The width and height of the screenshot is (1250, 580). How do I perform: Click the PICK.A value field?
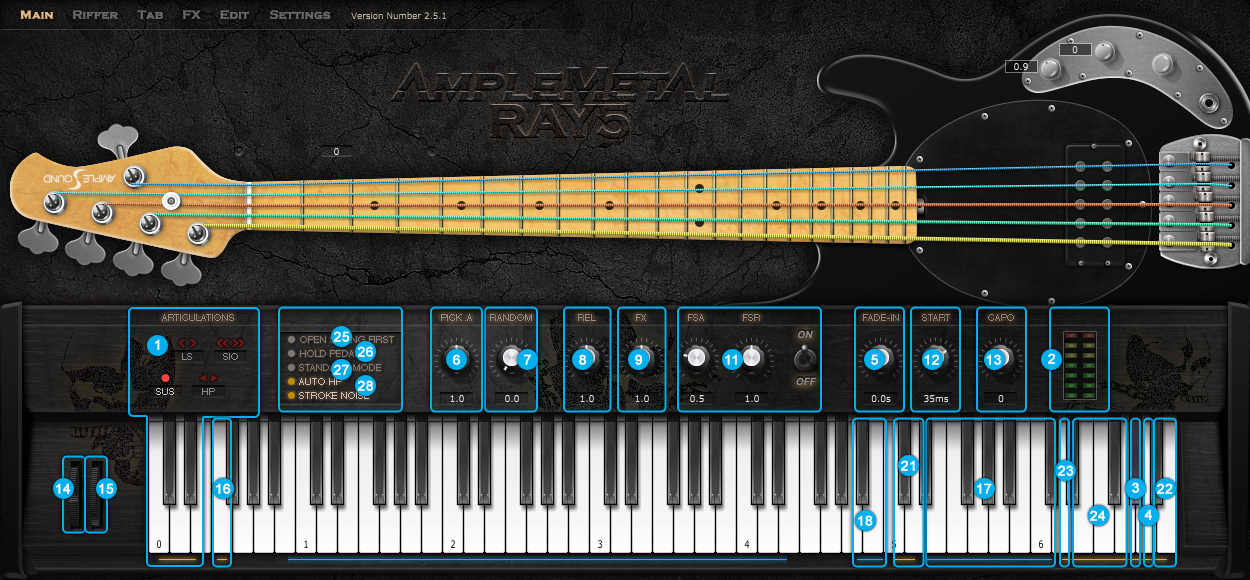(x=457, y=399)
